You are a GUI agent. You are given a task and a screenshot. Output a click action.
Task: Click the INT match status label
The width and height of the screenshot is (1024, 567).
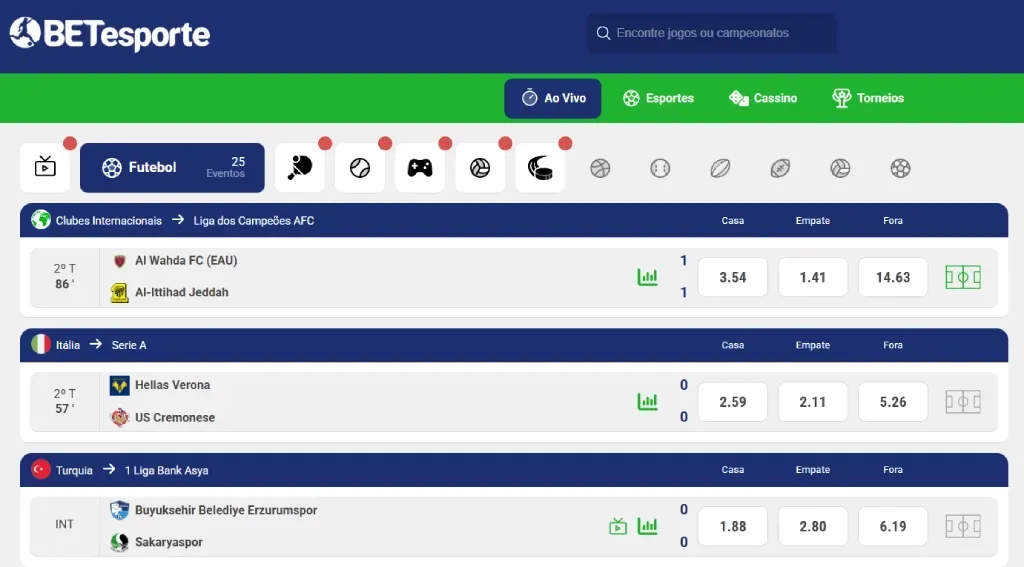click(x=64, y=524)
